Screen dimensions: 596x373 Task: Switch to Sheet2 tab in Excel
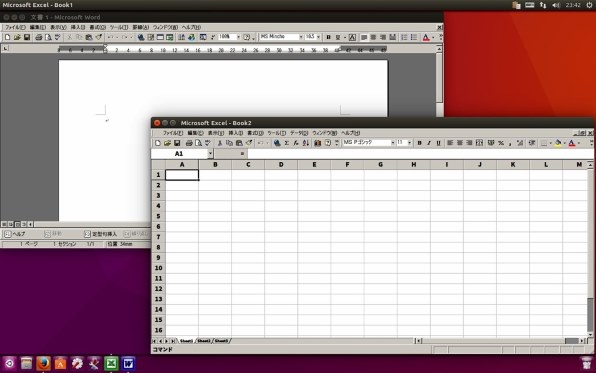[204, 341]
